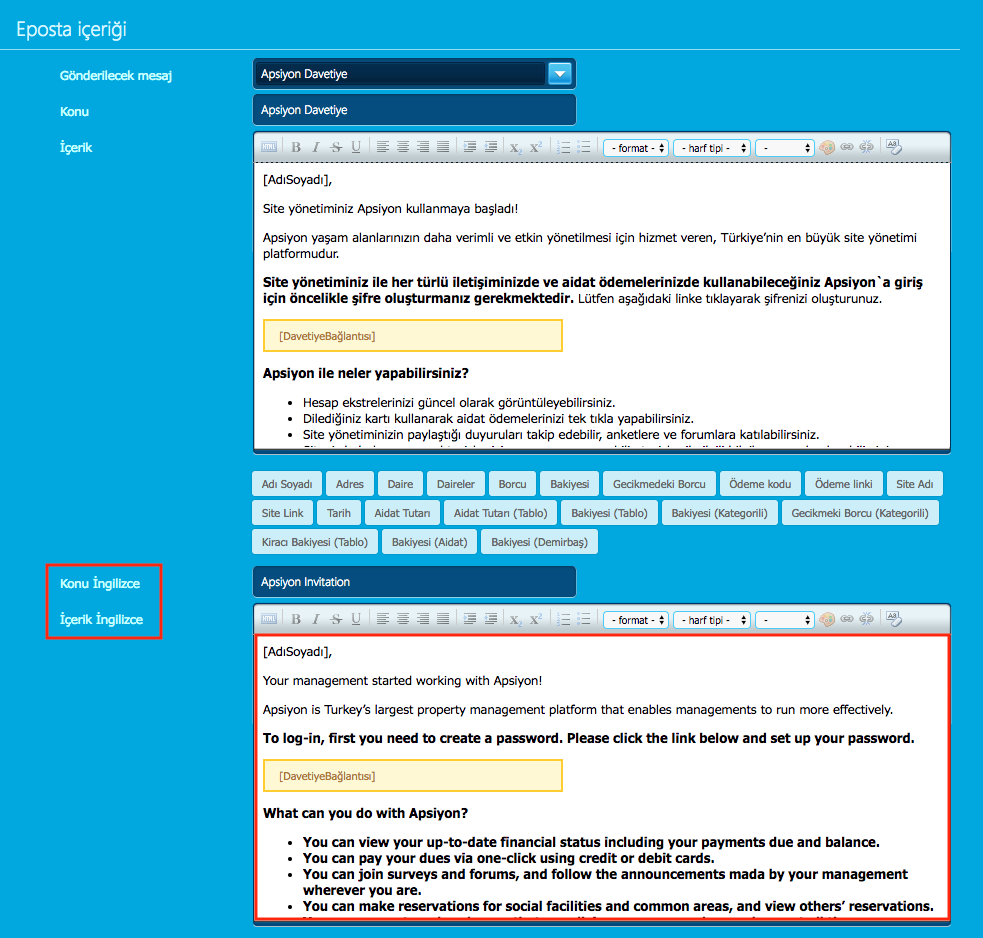Image resolution: width=983 pixels, height=938 pixels.
Task: Align text left in İçerik editor
Action: click(383, 147)
